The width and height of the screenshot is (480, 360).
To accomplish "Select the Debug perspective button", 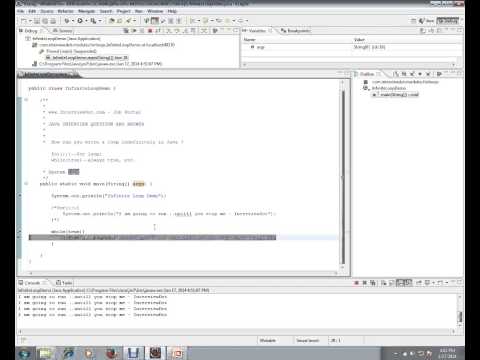I will click(x=448, y=21).
